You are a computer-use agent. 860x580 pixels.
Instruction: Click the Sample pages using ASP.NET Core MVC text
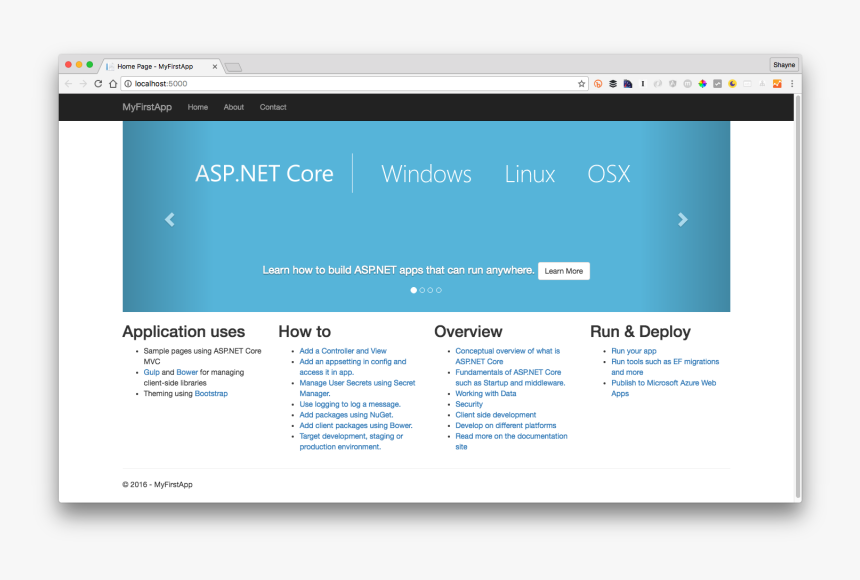202,356
